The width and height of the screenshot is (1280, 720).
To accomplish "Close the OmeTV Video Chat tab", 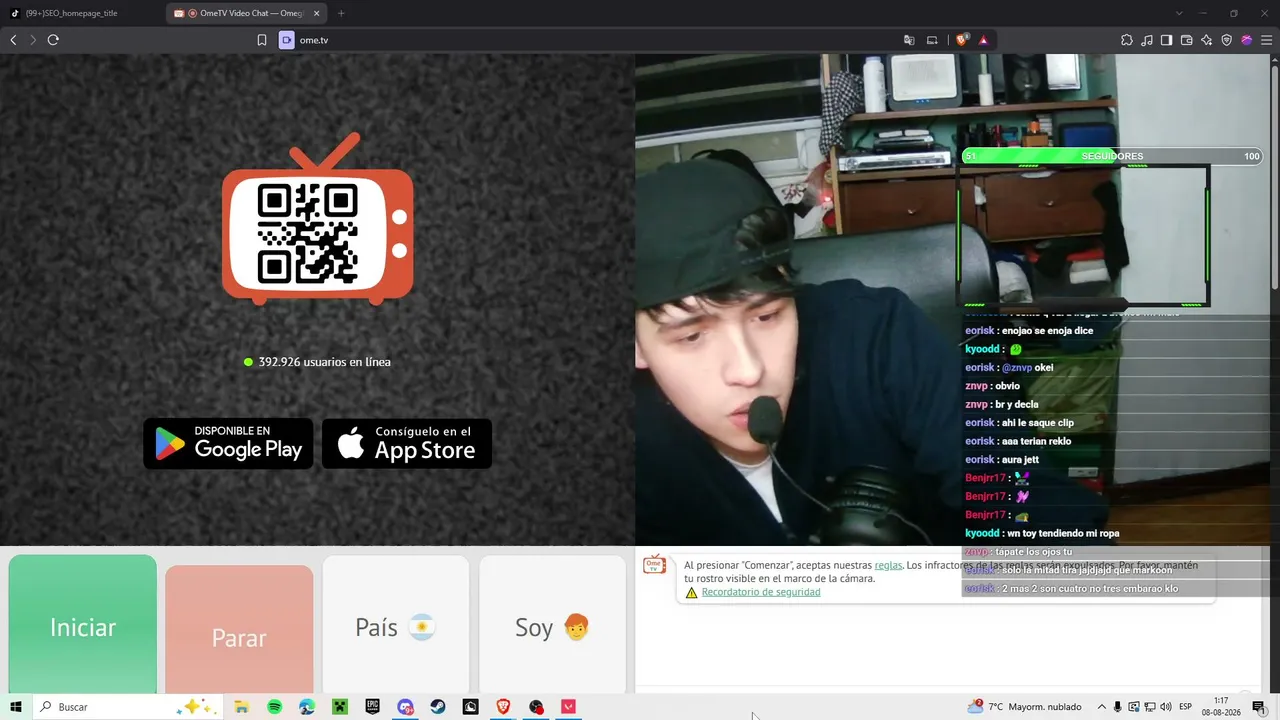I will point(317,13).
